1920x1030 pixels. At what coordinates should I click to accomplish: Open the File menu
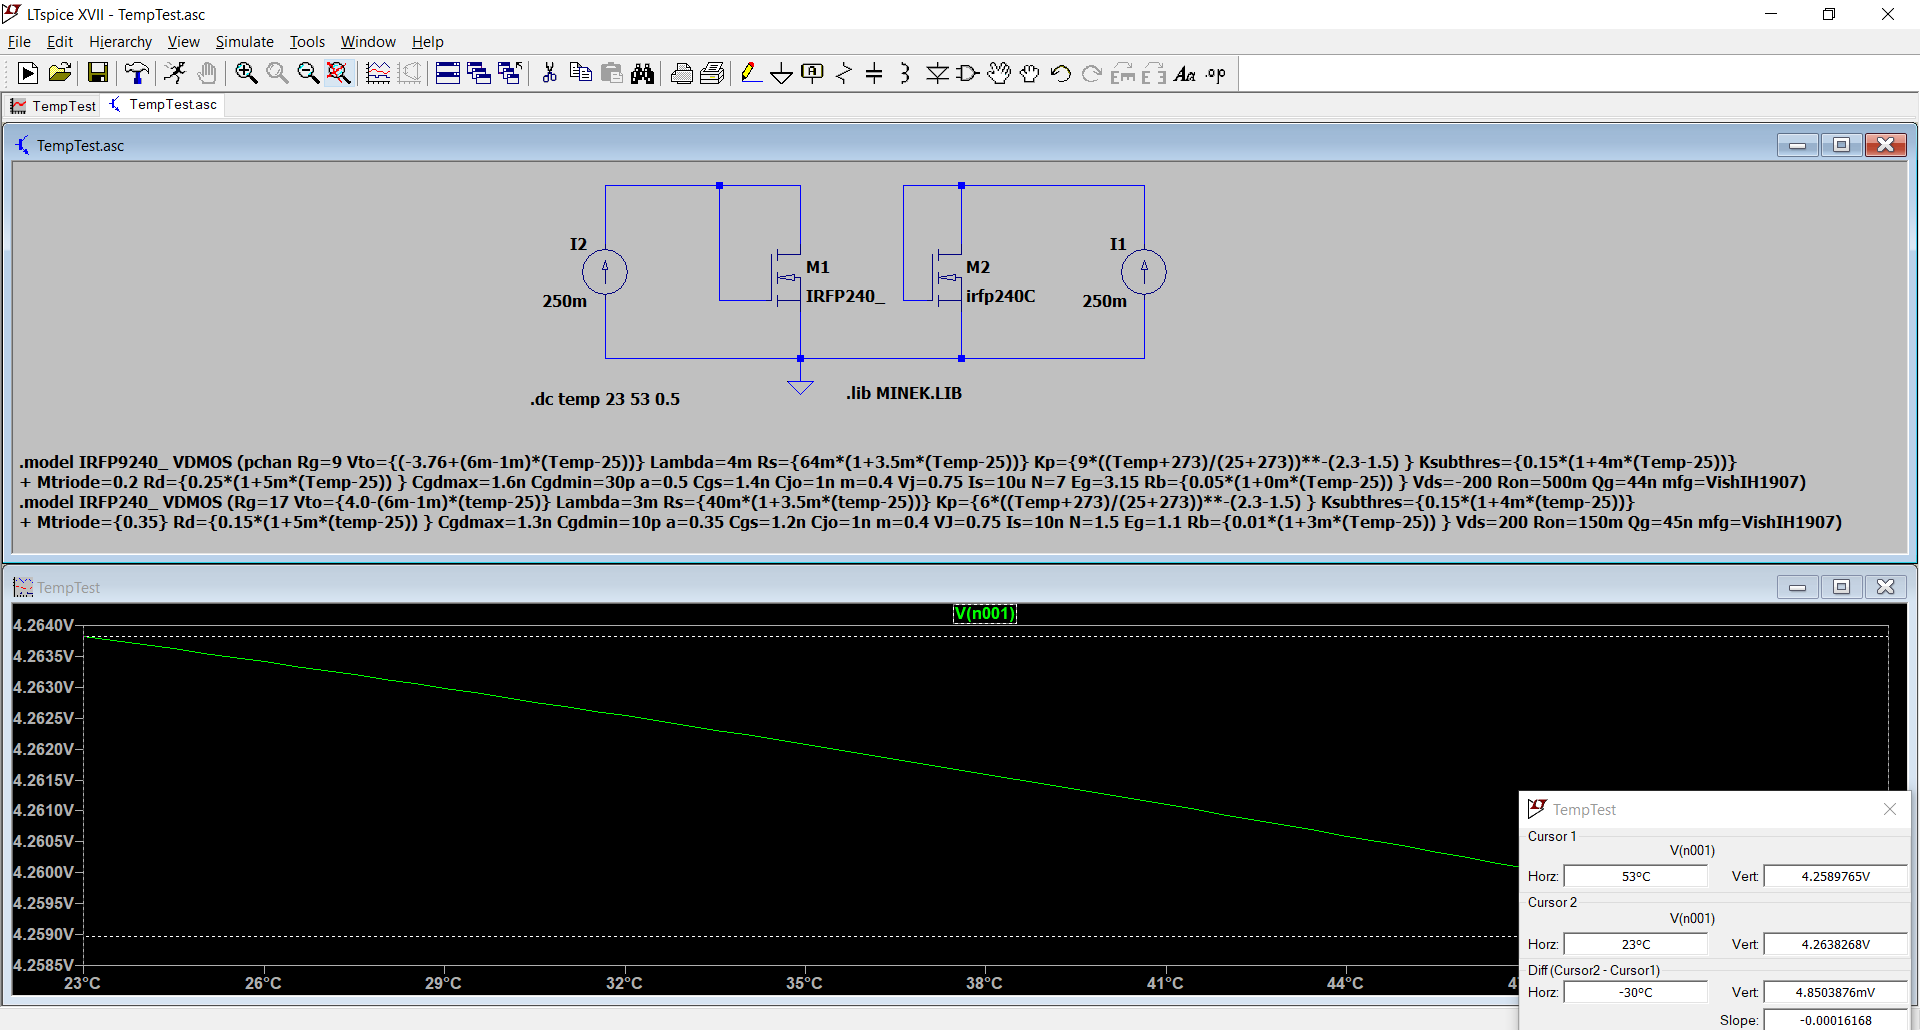[19, 41]
